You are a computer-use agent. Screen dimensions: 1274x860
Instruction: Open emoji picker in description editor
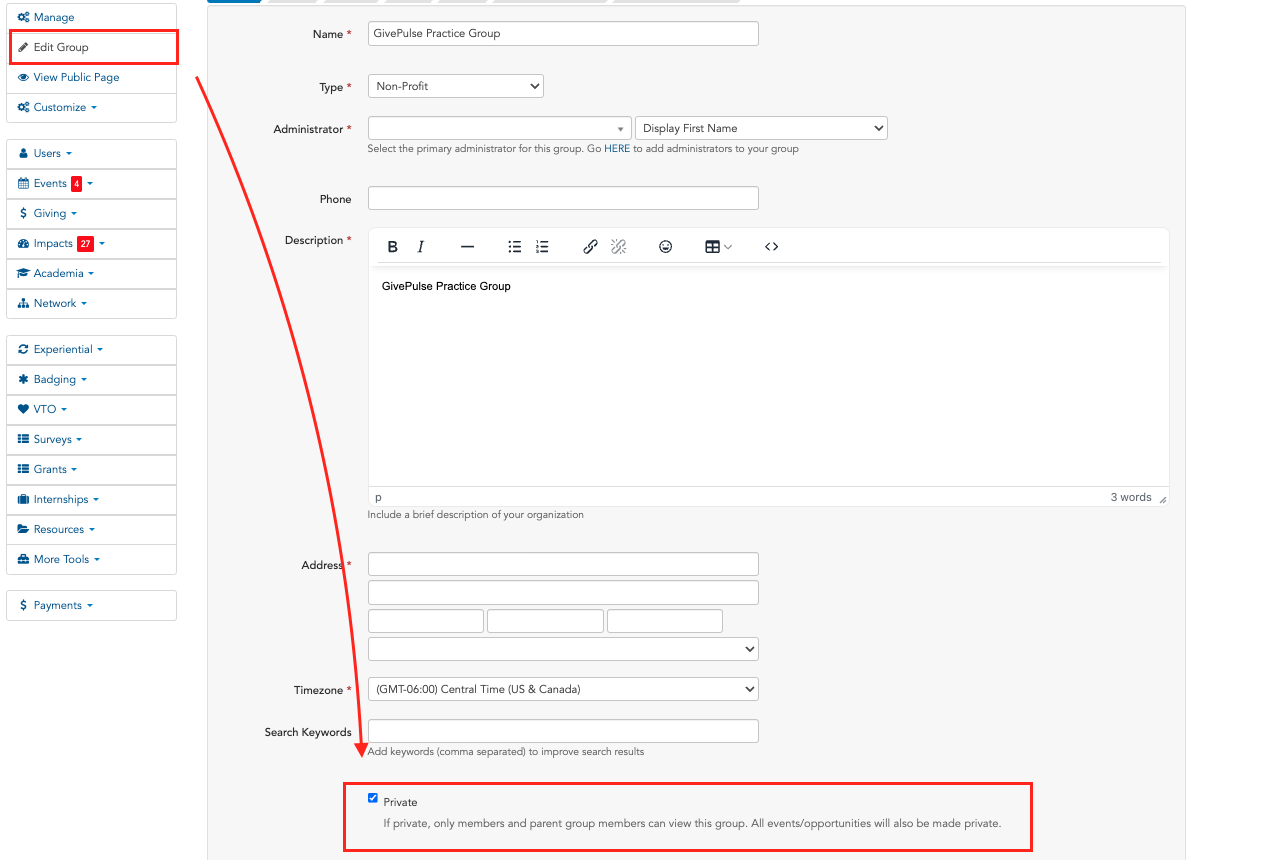[x=665, y=247]
